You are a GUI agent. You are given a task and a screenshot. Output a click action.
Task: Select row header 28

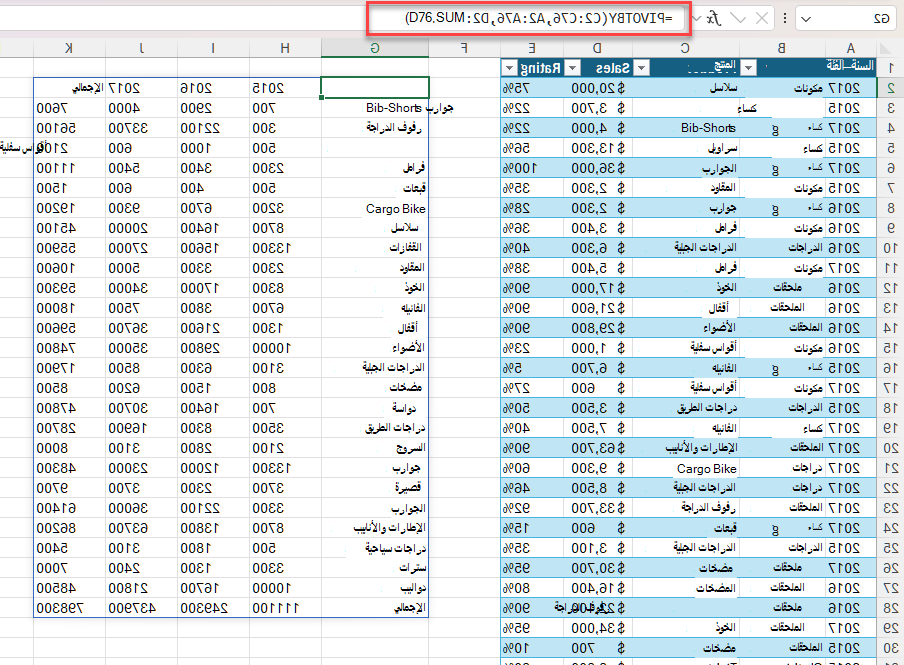click(x=891, y=608)
